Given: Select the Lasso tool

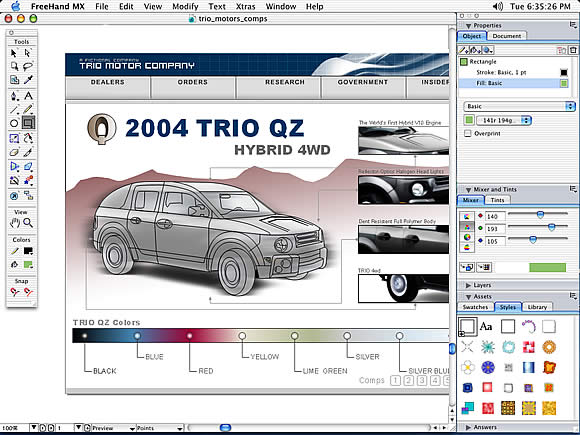Looking at the screenshot, I should [x=28, y=67].
